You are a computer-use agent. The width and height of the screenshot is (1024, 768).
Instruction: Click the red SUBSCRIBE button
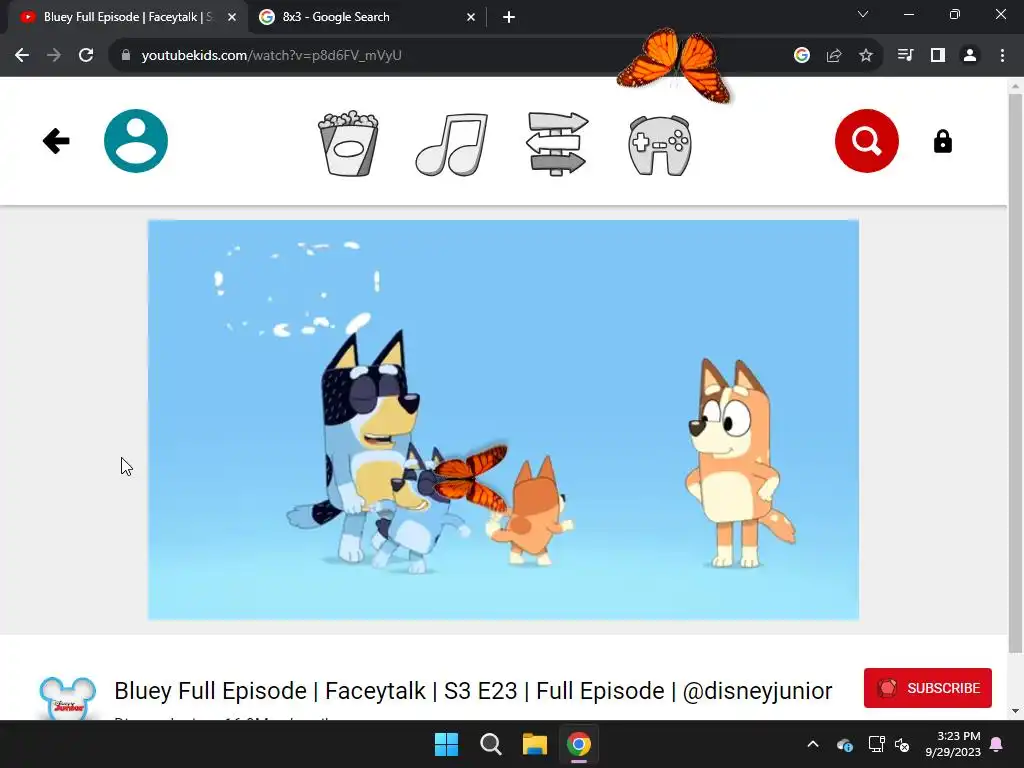(927, 688)
